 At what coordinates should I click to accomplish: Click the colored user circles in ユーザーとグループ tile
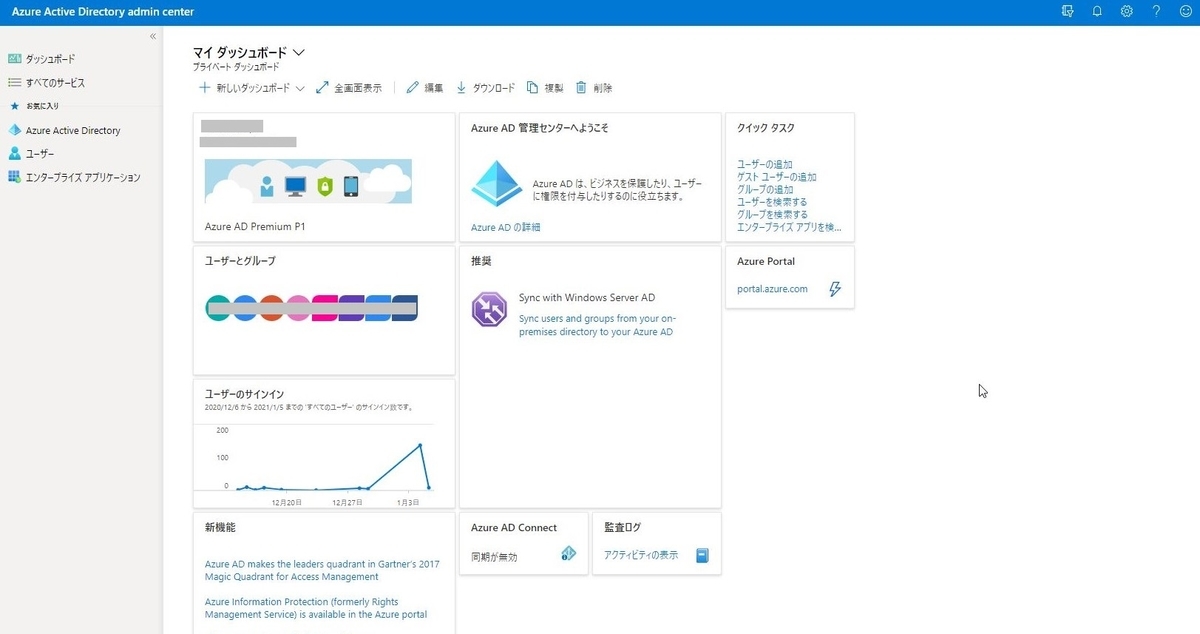coord(311,308)
